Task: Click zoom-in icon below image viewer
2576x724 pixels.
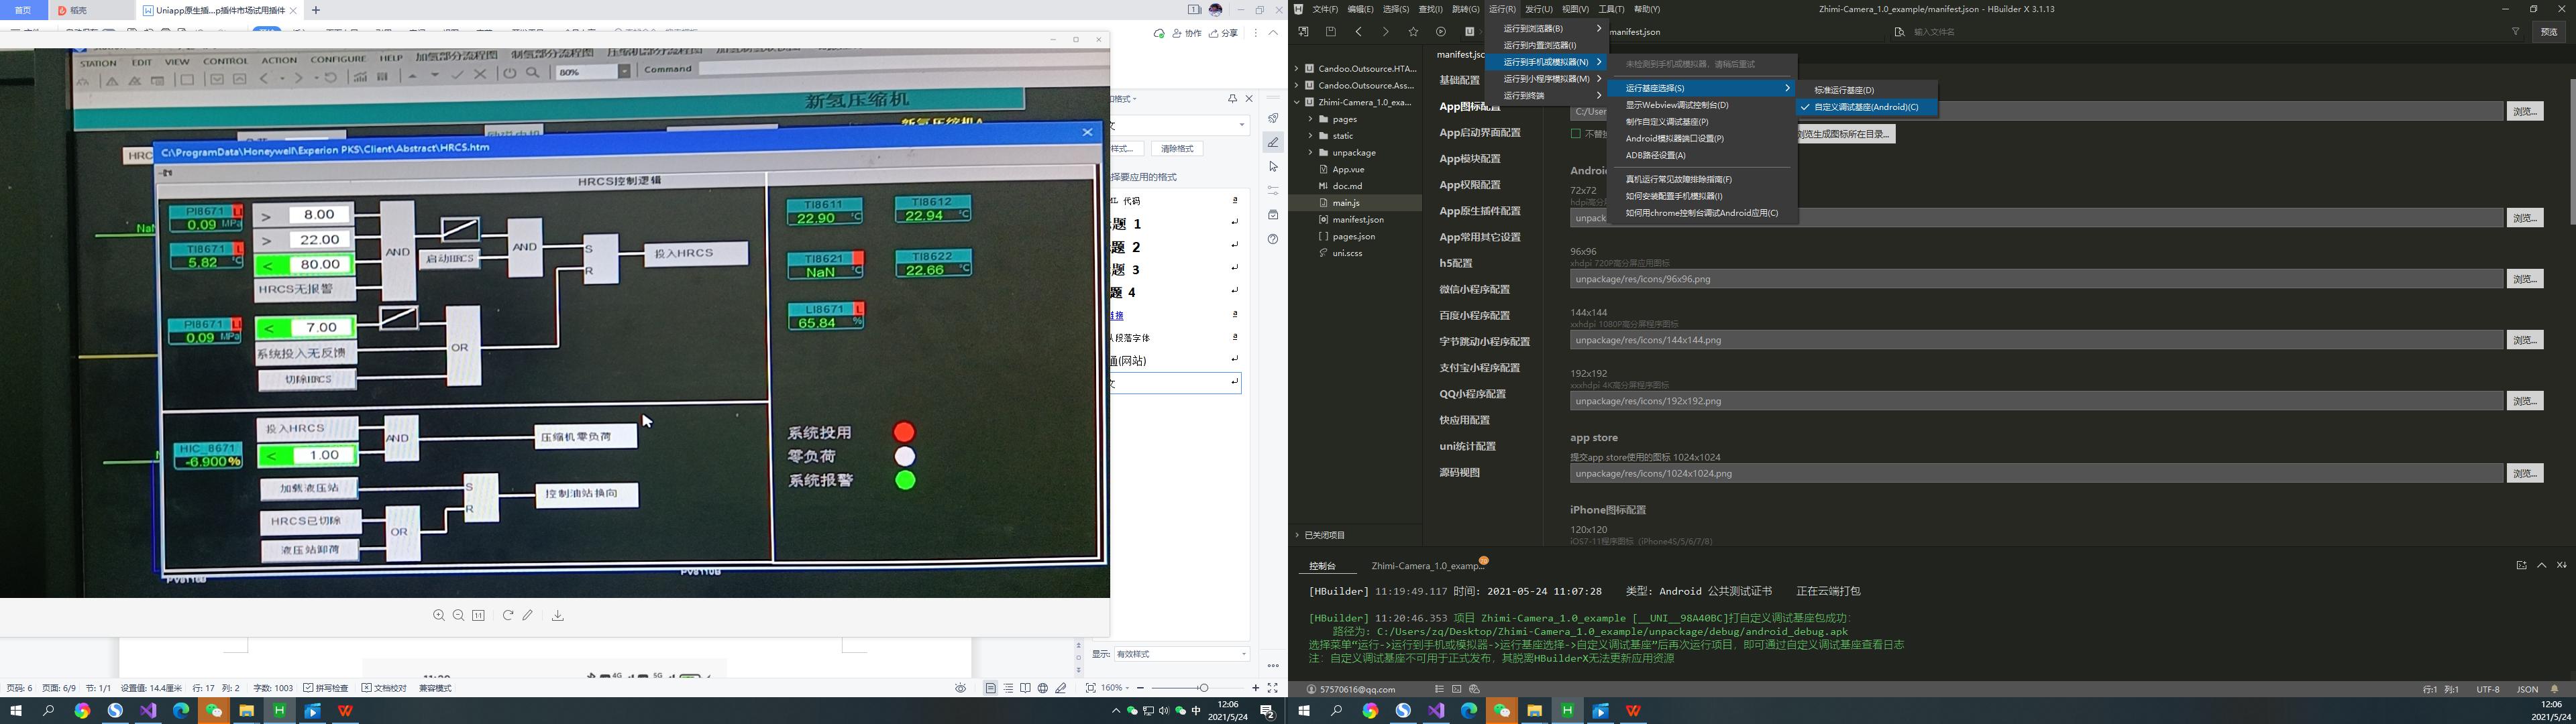Action: (439, 616)
